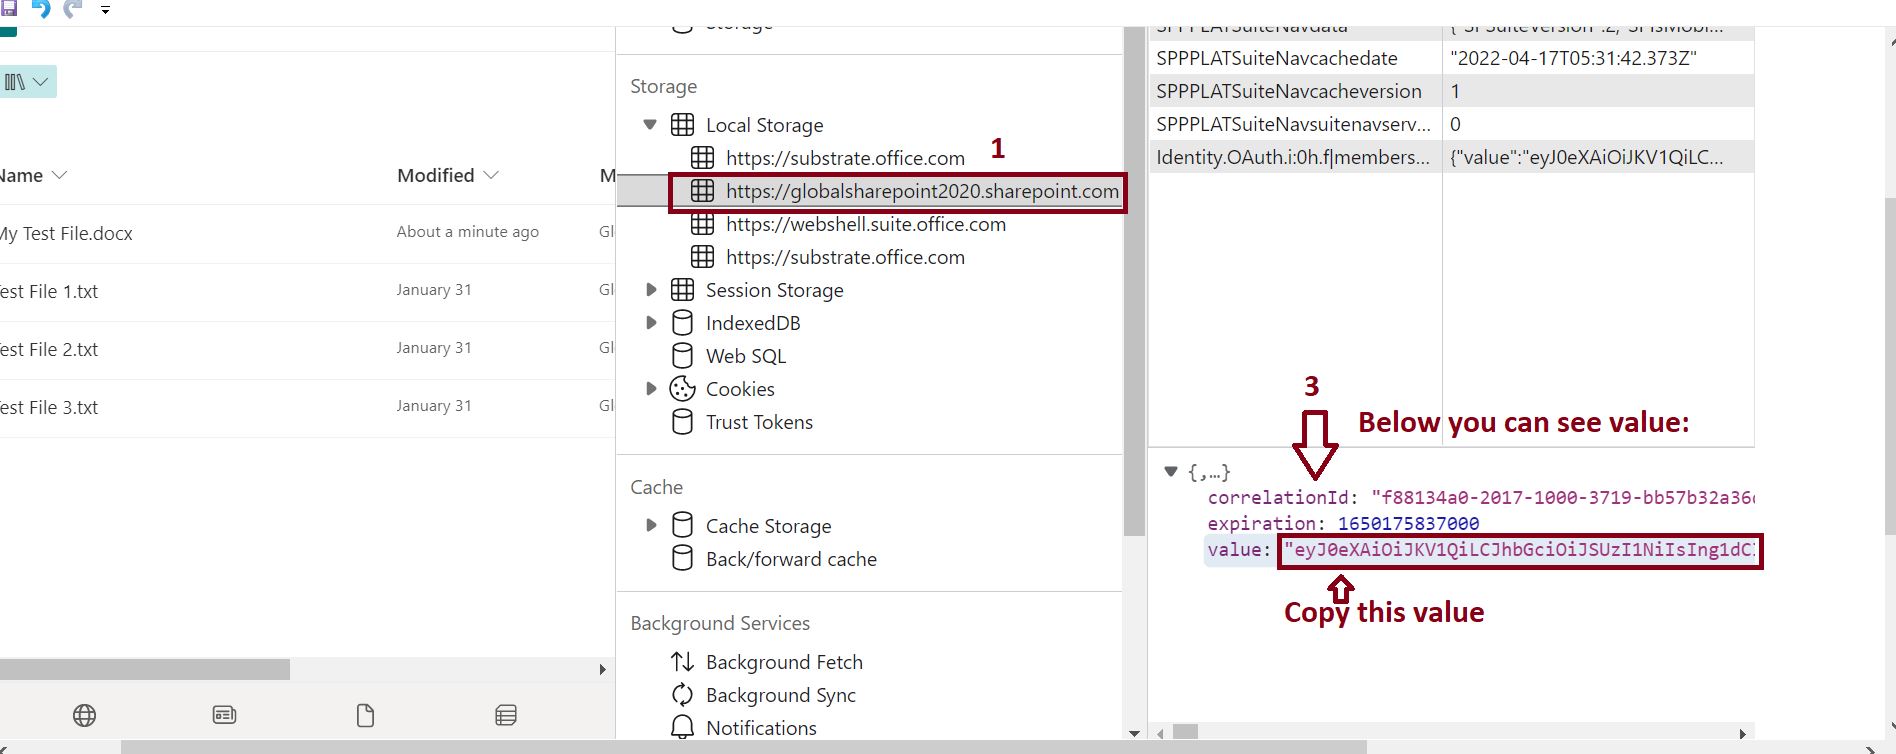This screenshot has width=1896, height=754.
Task: Open the Modified column sort chevron
Action: click(x=491, y=175)
